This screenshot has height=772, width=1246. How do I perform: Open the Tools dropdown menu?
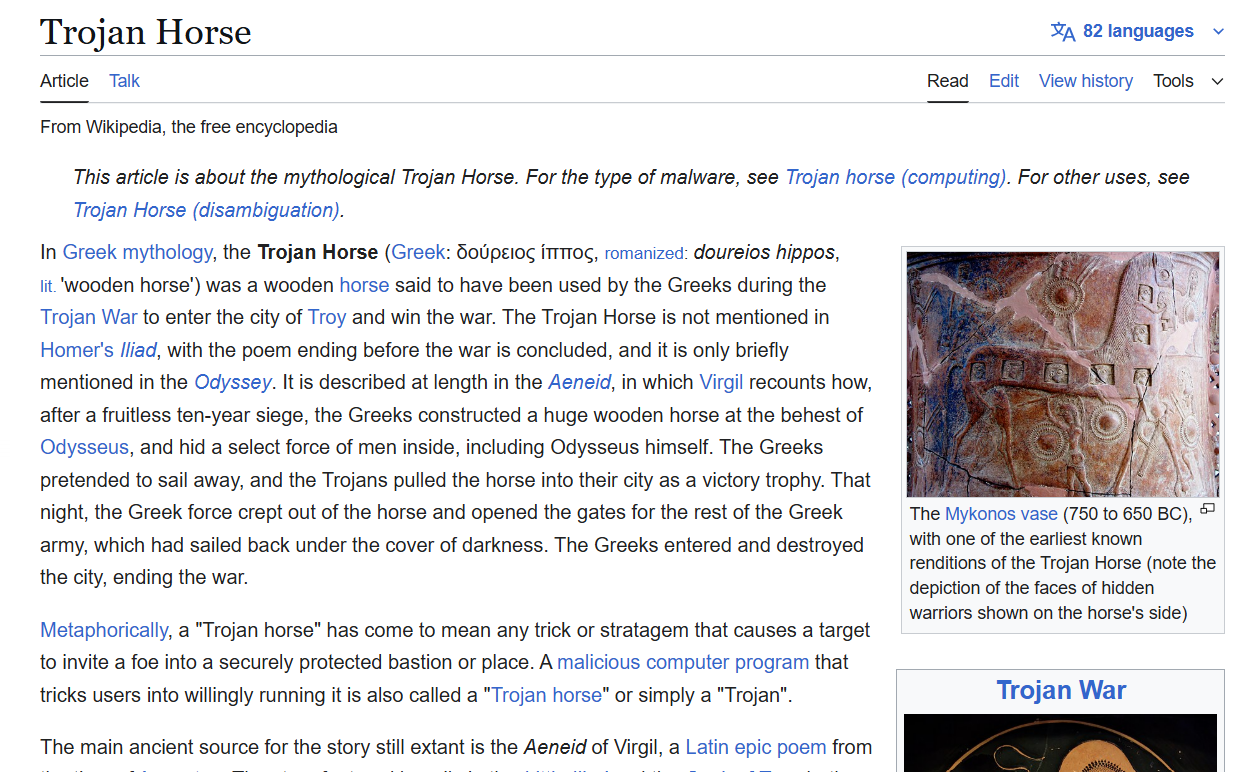1188,81
